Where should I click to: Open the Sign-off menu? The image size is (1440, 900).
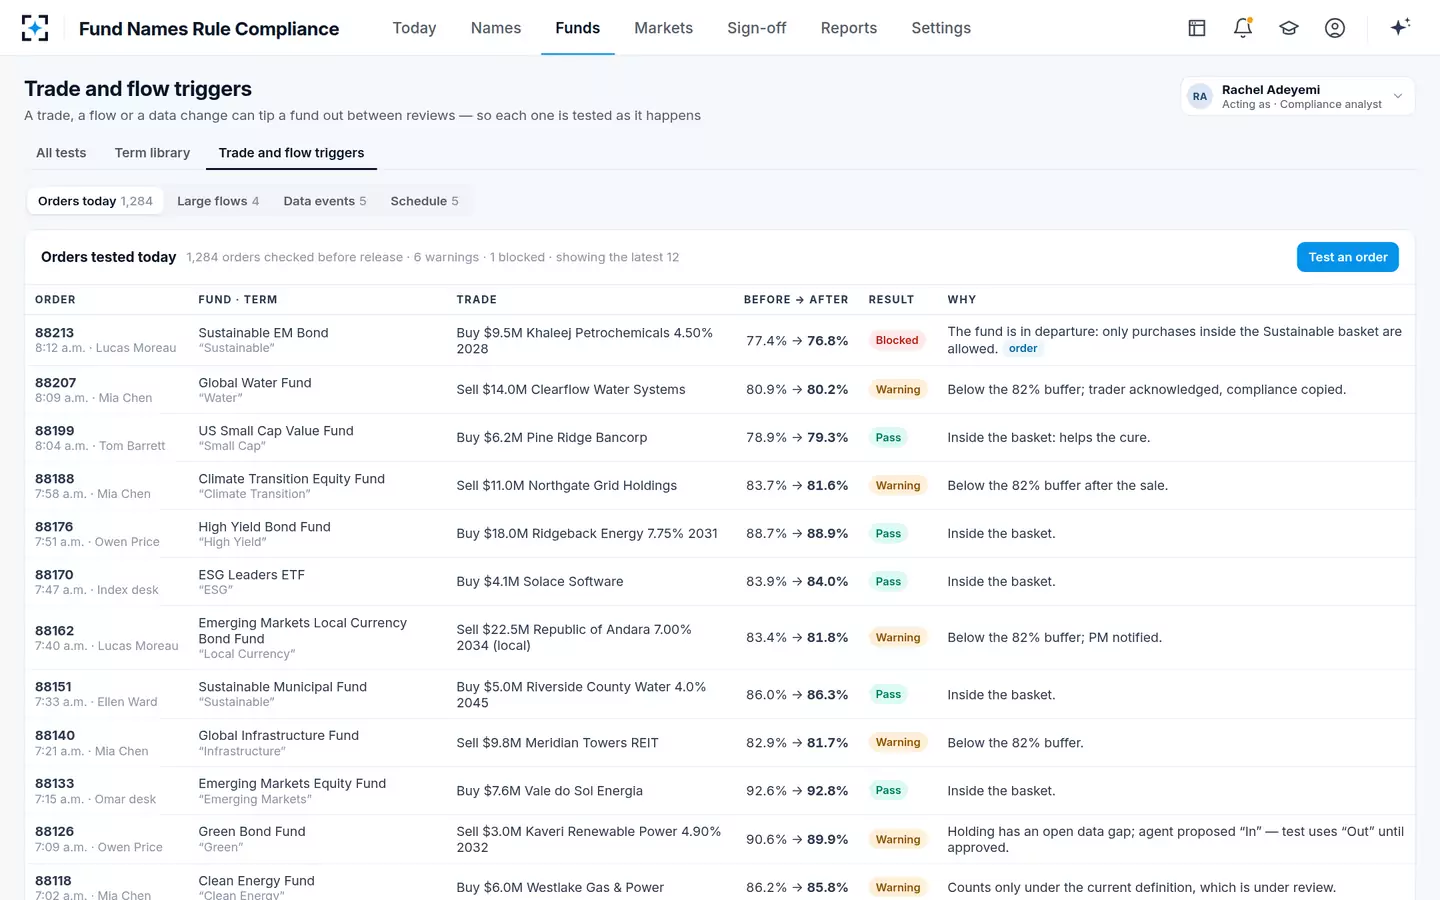757,28
